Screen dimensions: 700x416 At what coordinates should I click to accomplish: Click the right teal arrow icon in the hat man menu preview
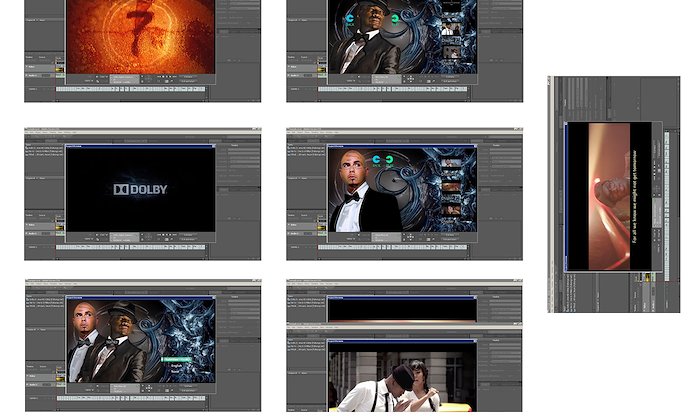pyautogui.click(x=394, y=17)
